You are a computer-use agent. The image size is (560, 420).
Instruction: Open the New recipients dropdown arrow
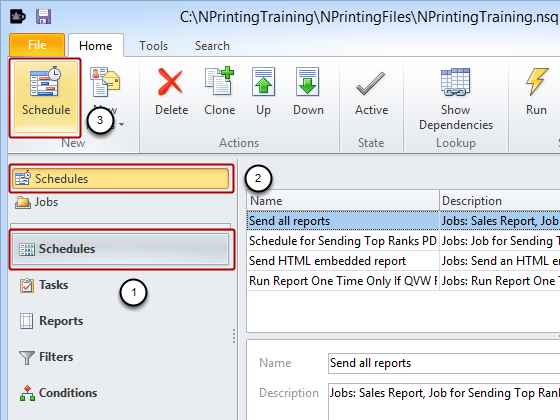point(121,124)
